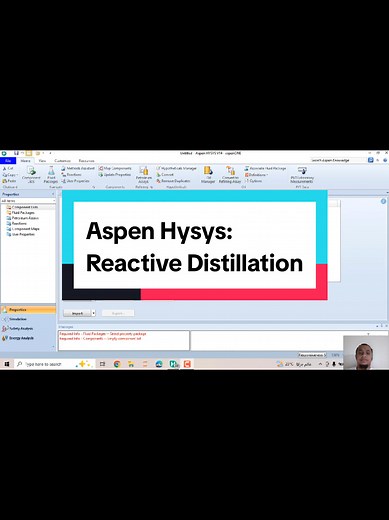This screenshot has width=389, height=520.
Task: Select Fluid Packages in navigation tree
Action: (23, 213)
